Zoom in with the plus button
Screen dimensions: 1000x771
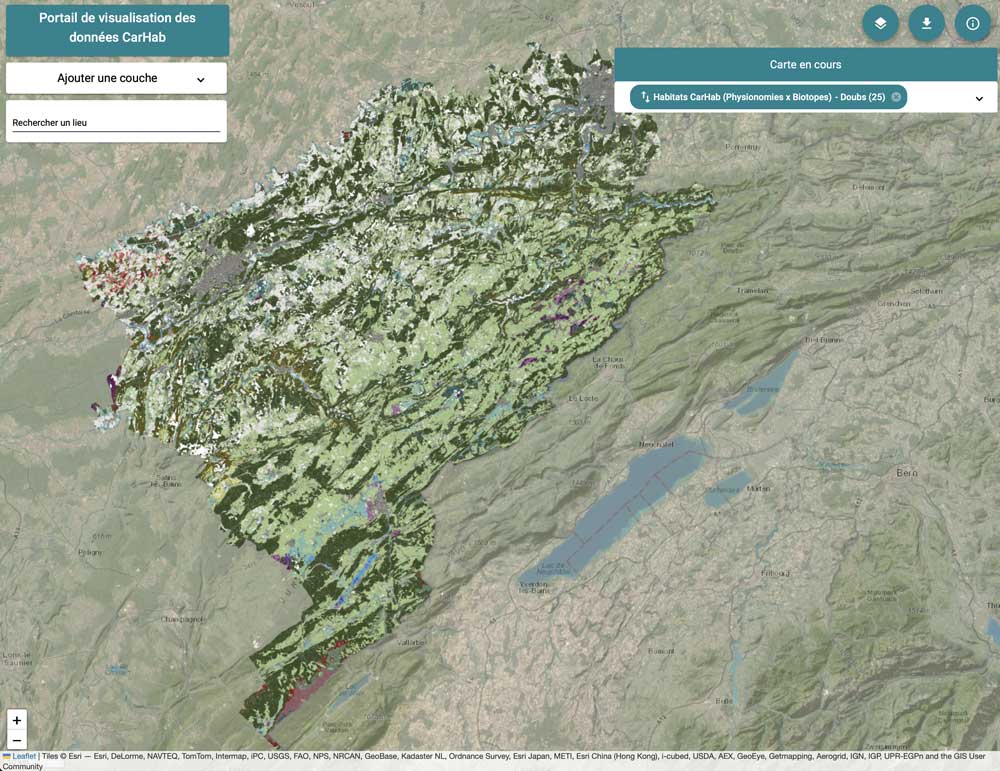pos(17,720)
